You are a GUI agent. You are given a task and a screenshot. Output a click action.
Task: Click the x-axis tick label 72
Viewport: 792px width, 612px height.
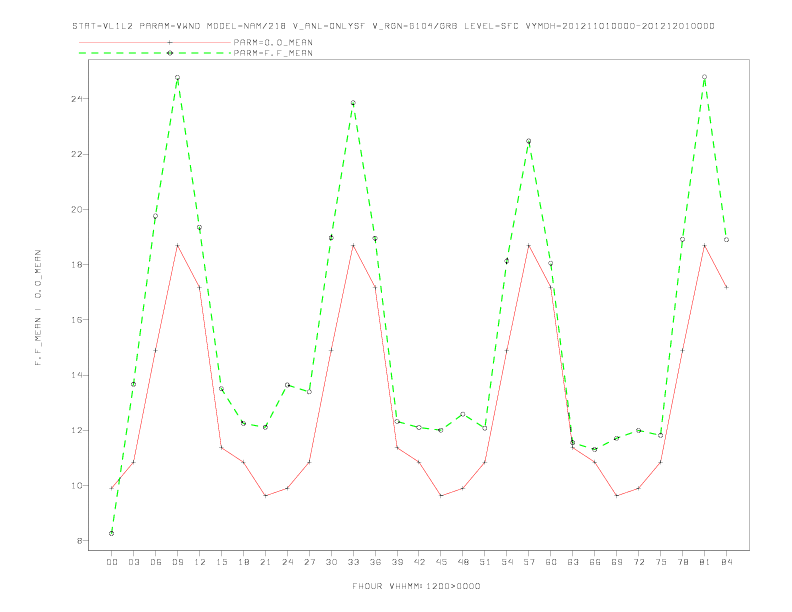tap(638, 562)
